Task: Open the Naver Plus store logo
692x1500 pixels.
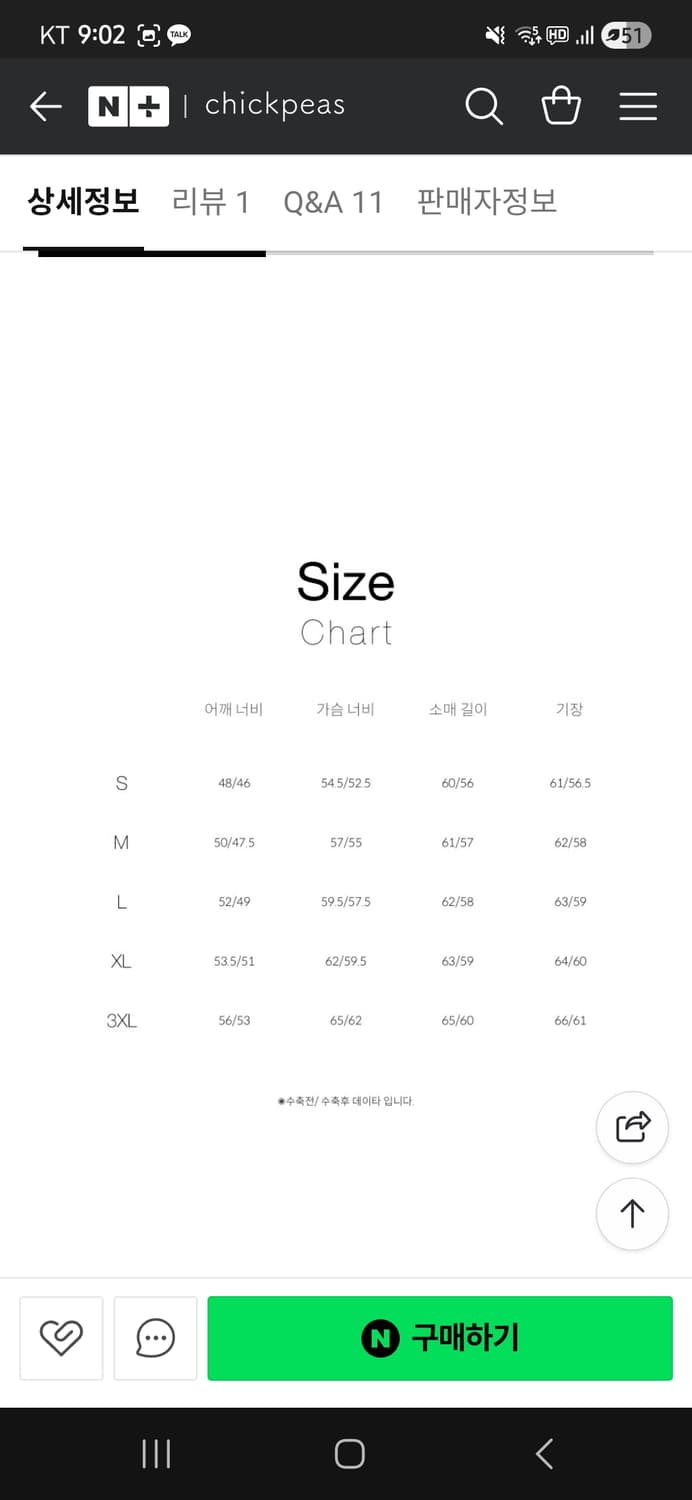Action: pos(128,106)
